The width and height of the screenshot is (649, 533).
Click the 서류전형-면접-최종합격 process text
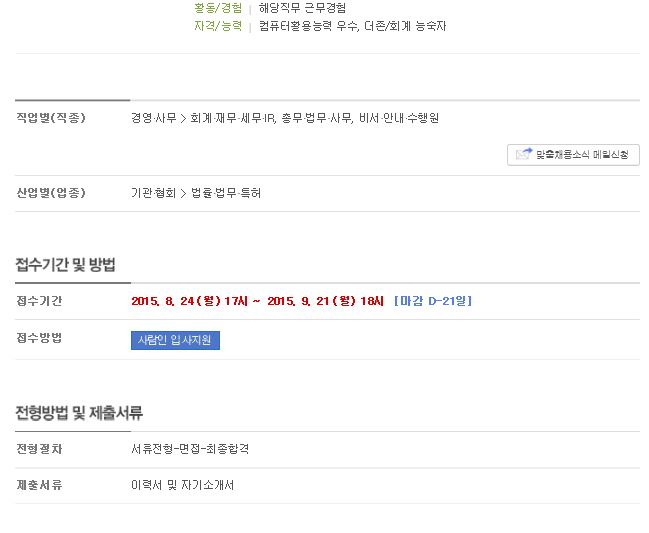point(190,449)
